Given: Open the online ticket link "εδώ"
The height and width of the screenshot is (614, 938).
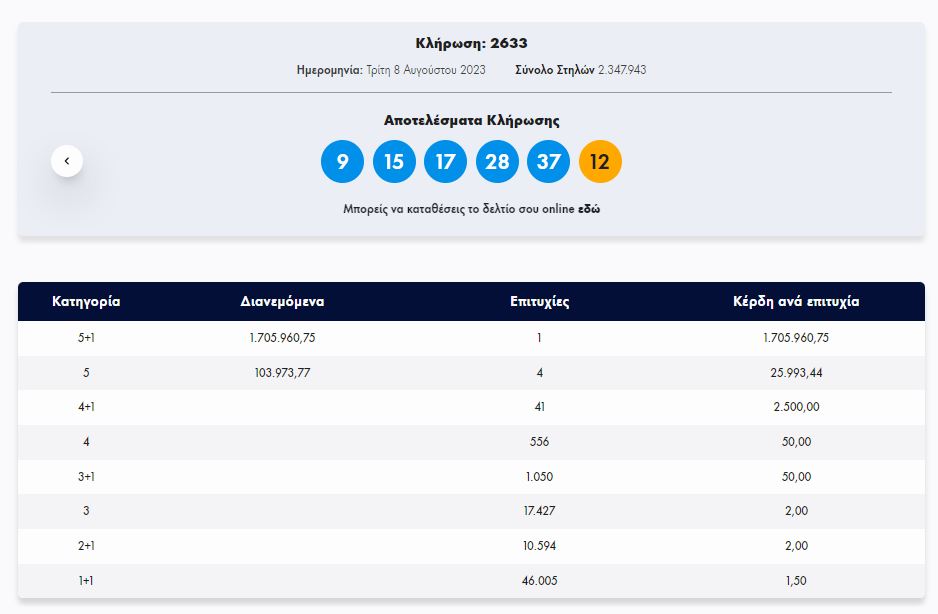Looking at the screenshot, I should [589, 210].
